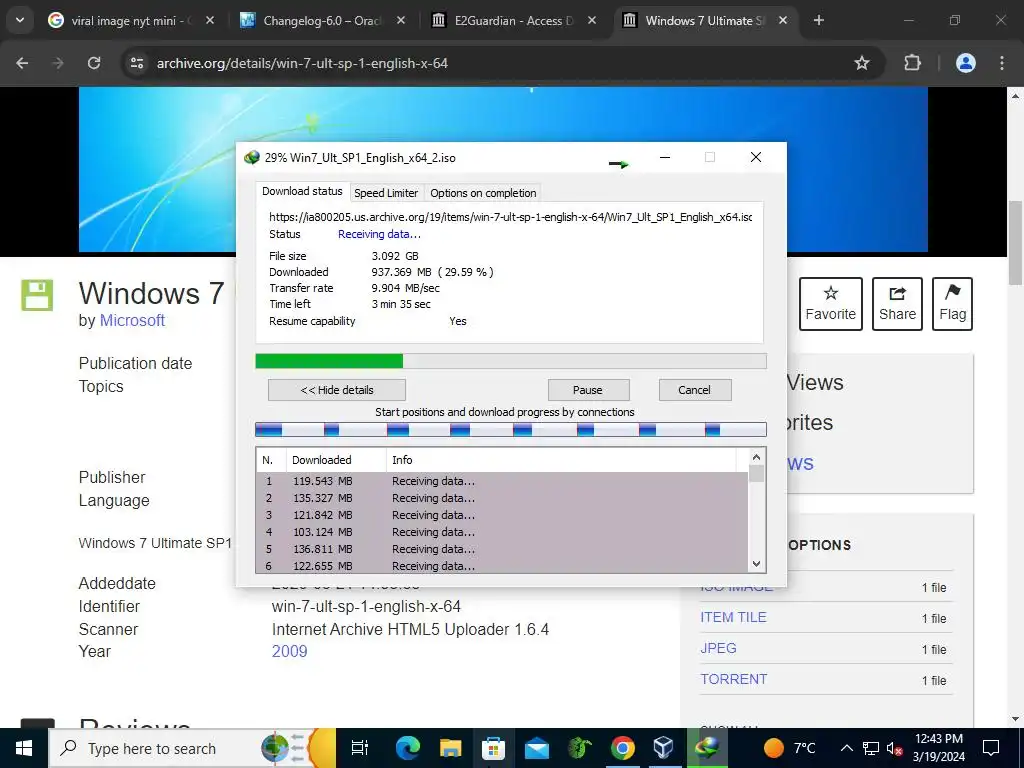This screenshot has width=1024, height=768.
Task: Click the forward navigation arrow
Action: 58,63
